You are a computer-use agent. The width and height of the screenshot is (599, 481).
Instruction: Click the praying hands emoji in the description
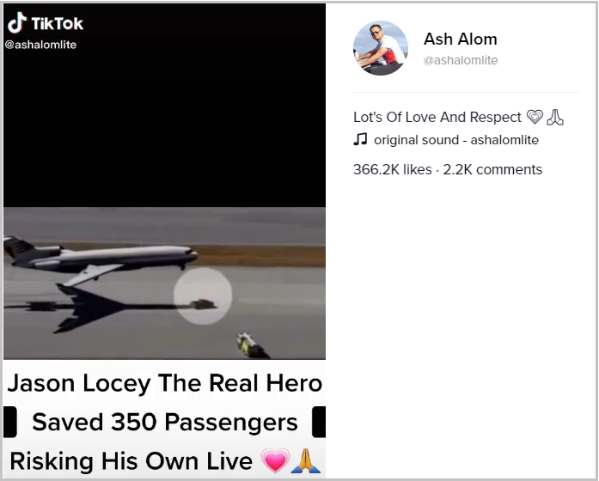point(555,117)
